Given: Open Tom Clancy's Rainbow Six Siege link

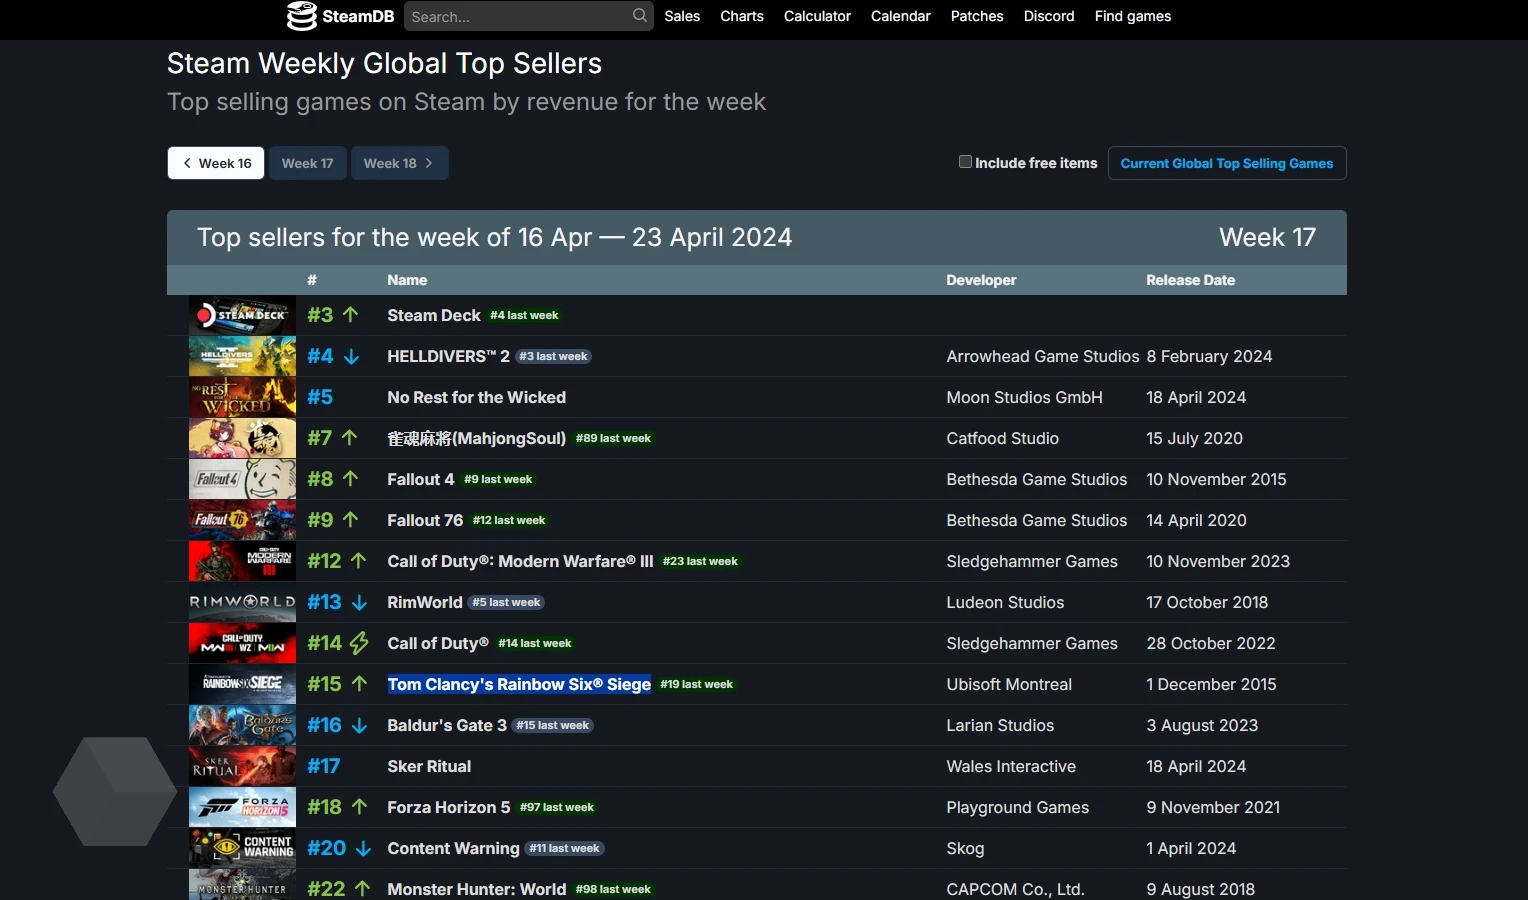Looking at the screenshot, I should (x=519, y=684).
